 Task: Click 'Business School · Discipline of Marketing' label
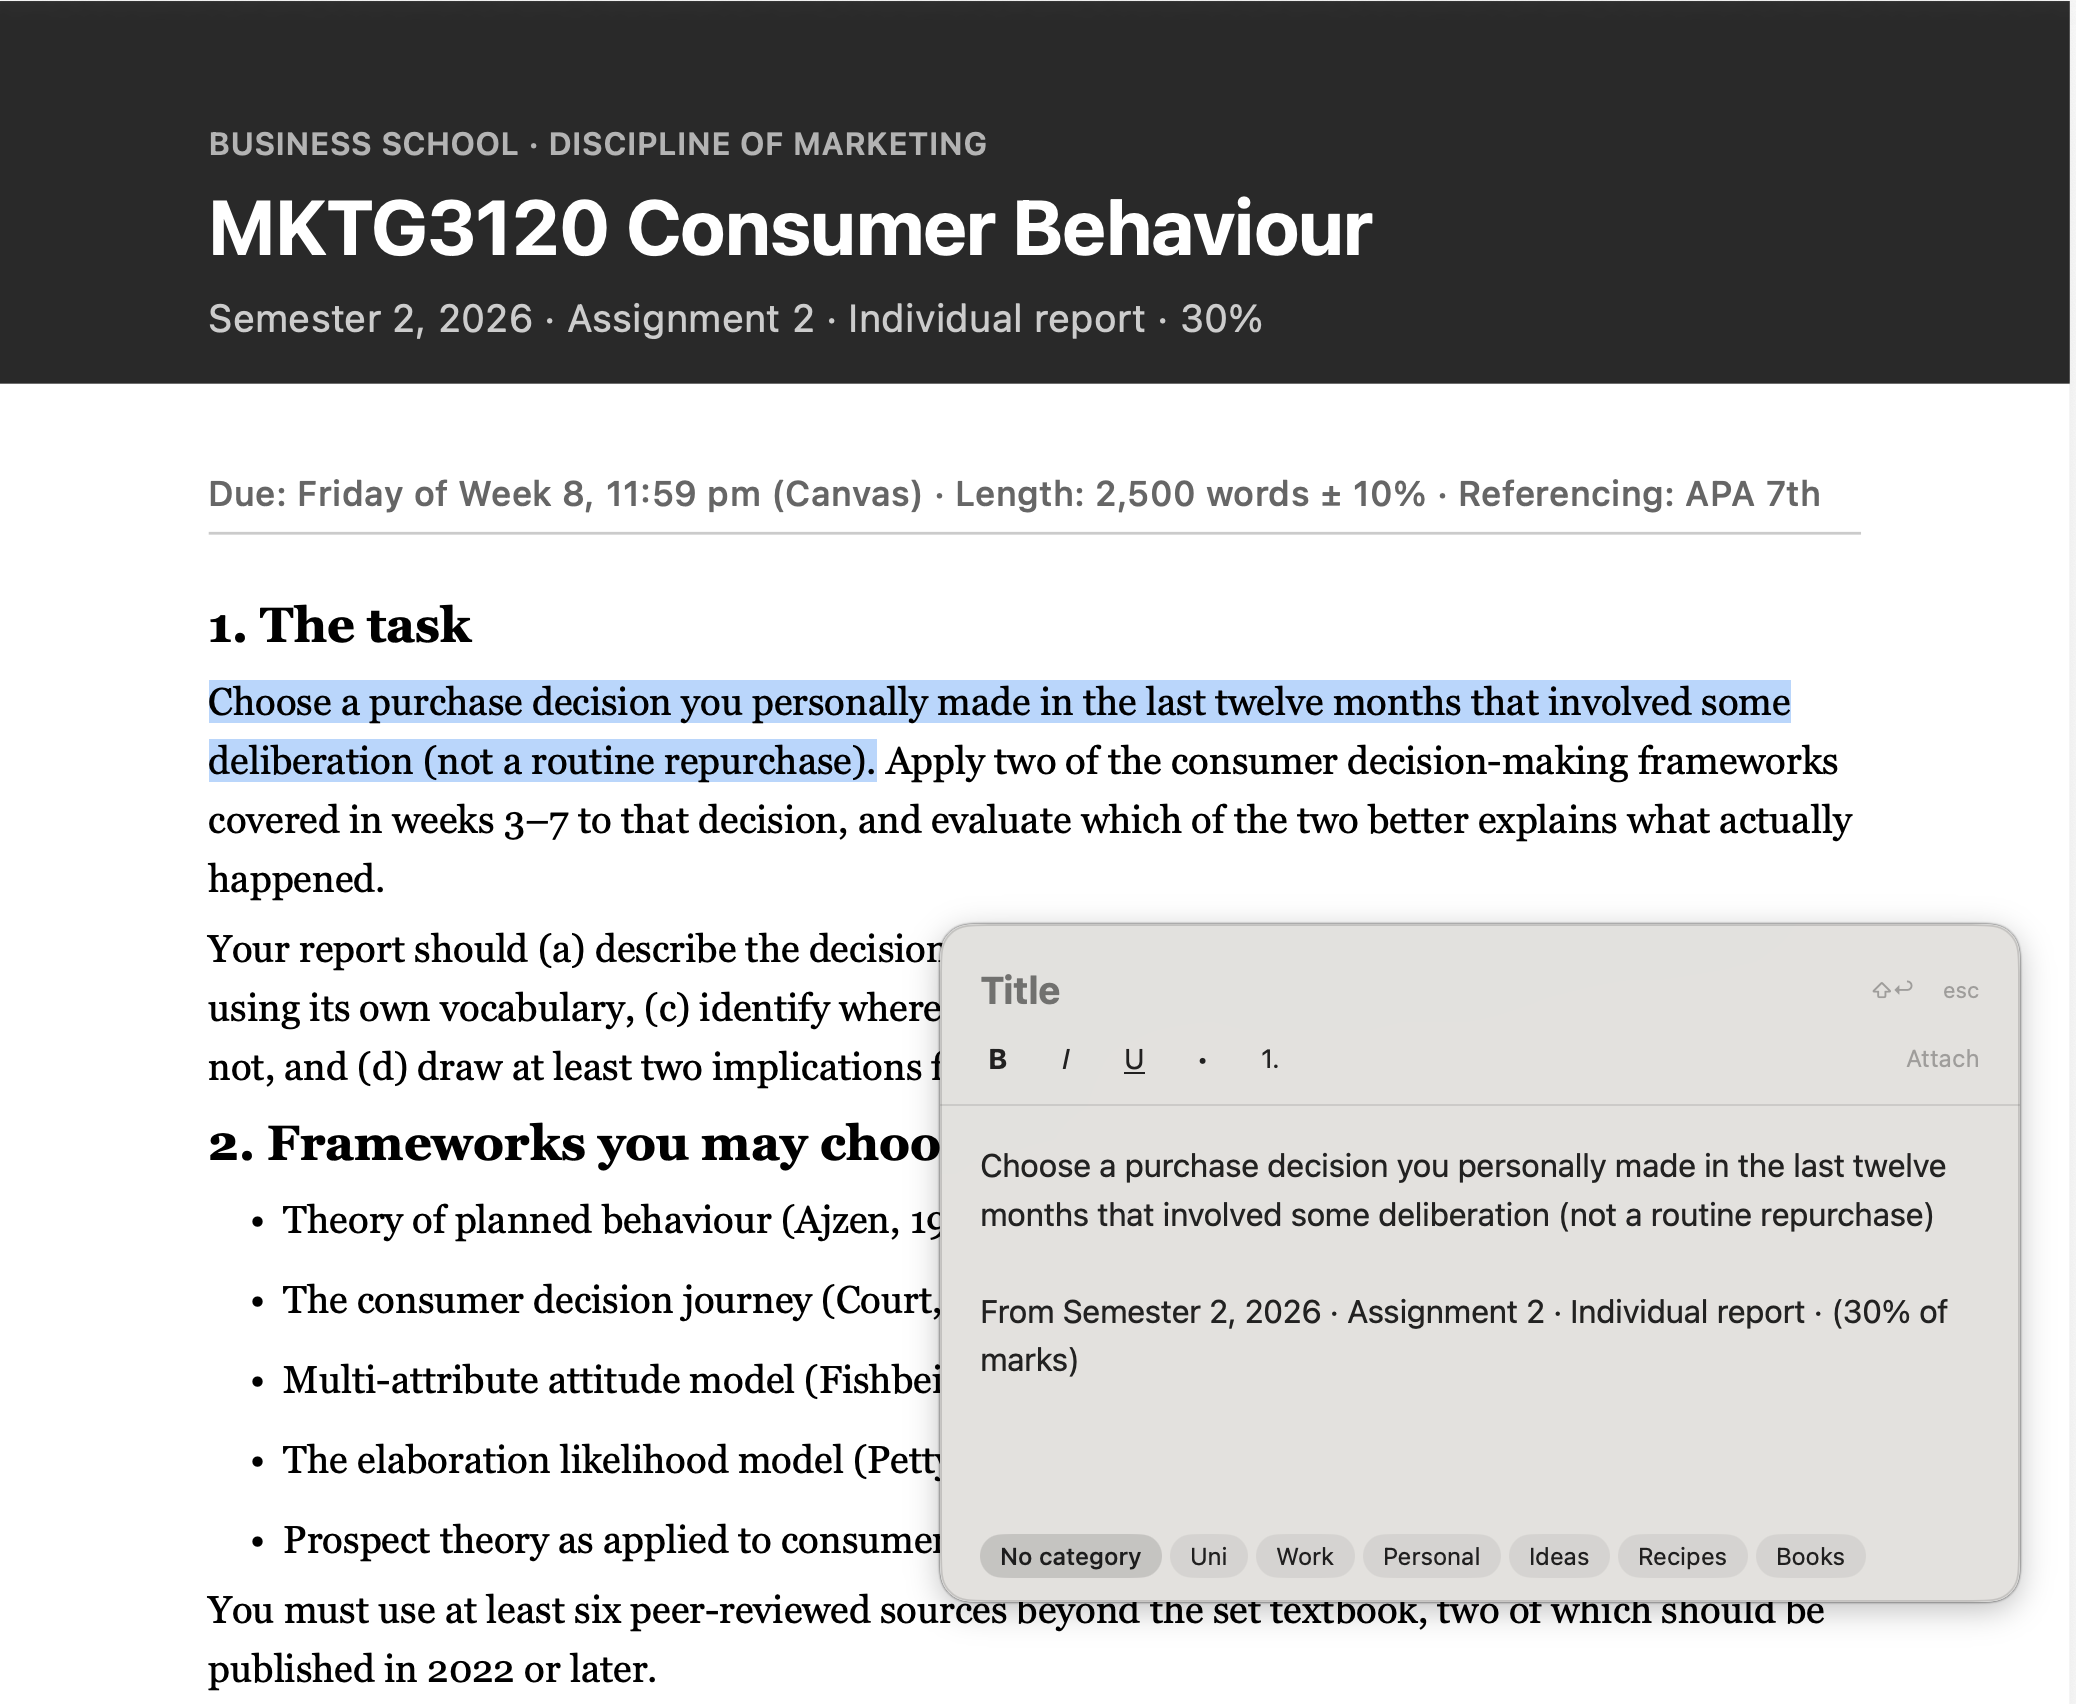point(597,144)
